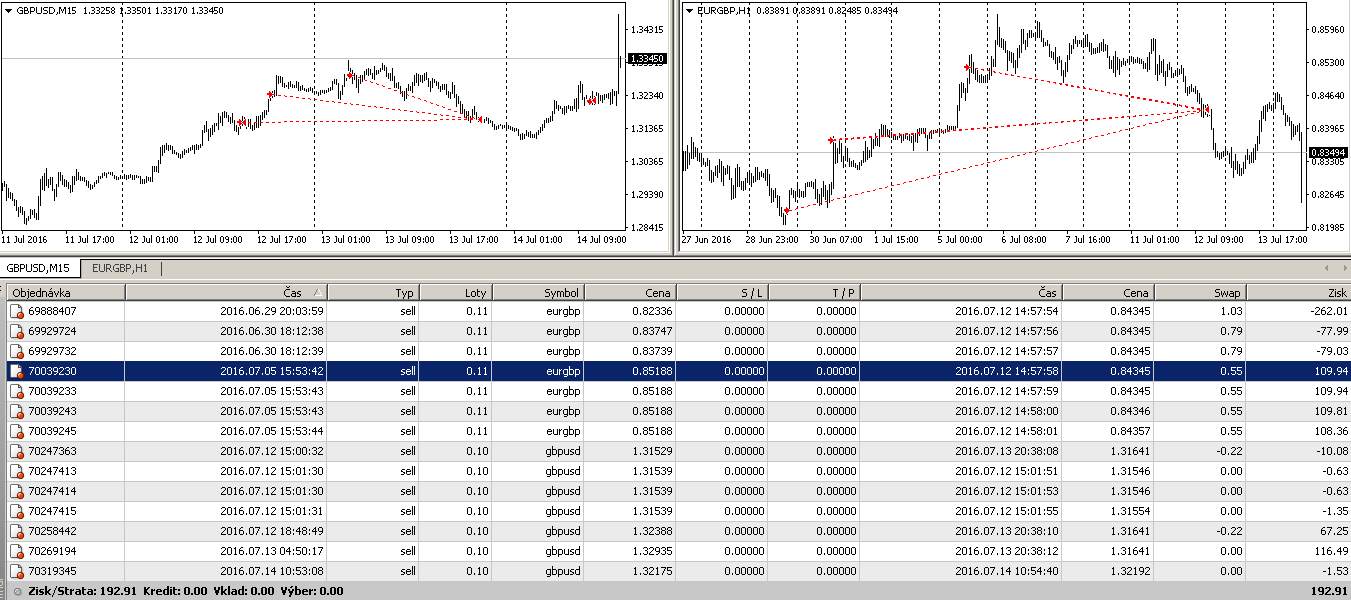Viewport: 1351px width, 600px height.
Task: Sort by the Čas header showing sort arrow
Action: [x=226, y=292]
